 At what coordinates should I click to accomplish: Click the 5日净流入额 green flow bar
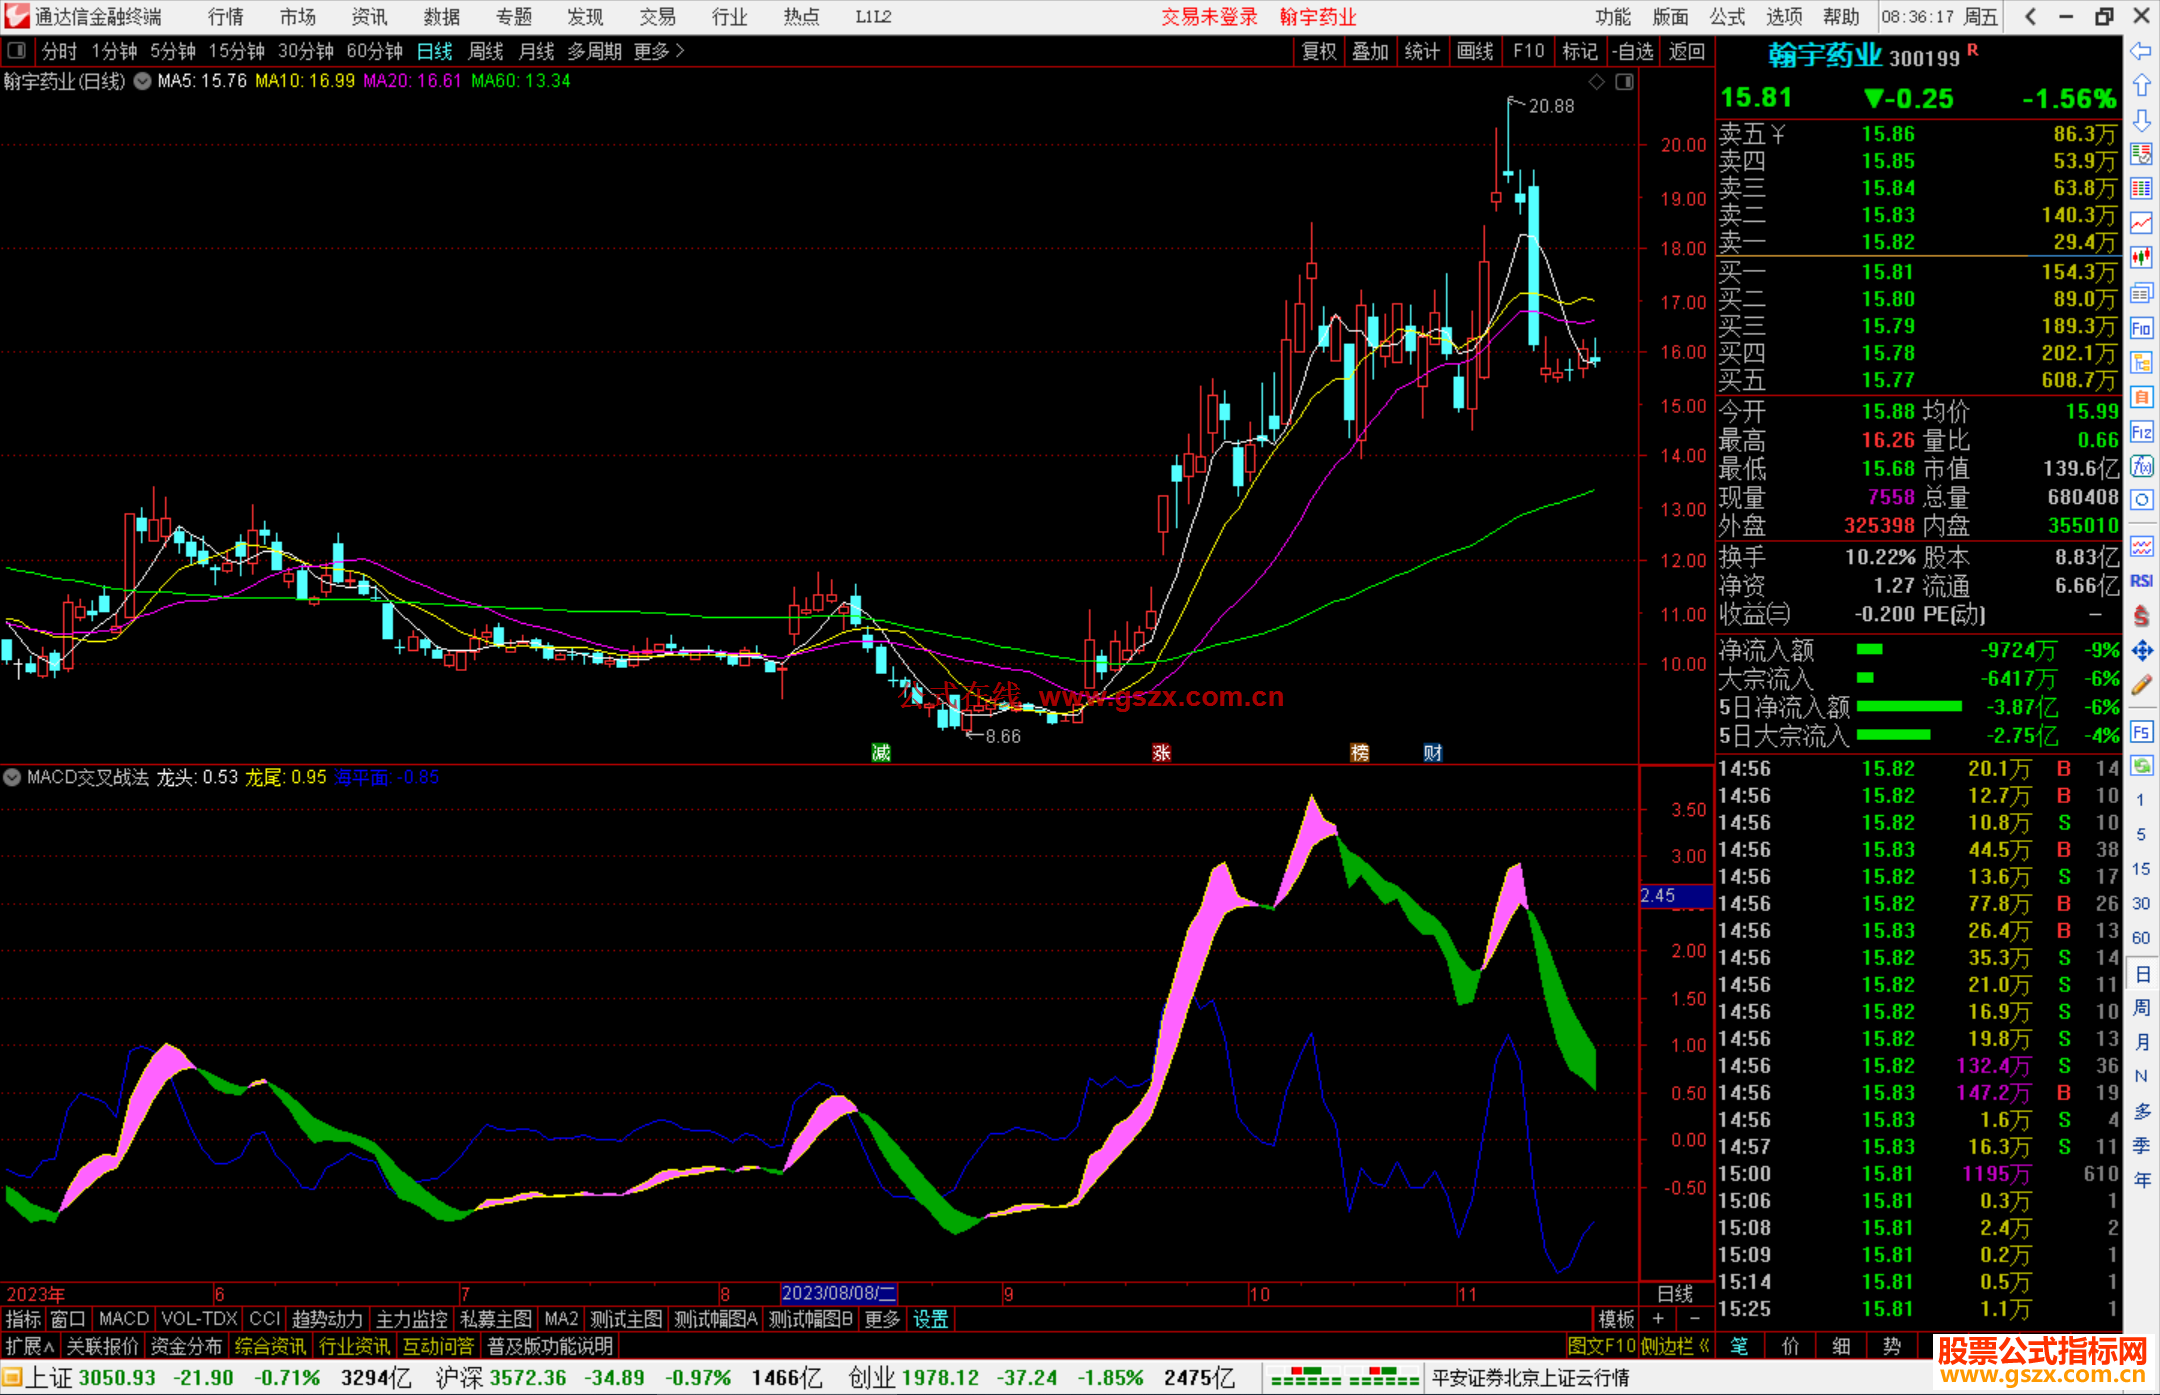1908,707
